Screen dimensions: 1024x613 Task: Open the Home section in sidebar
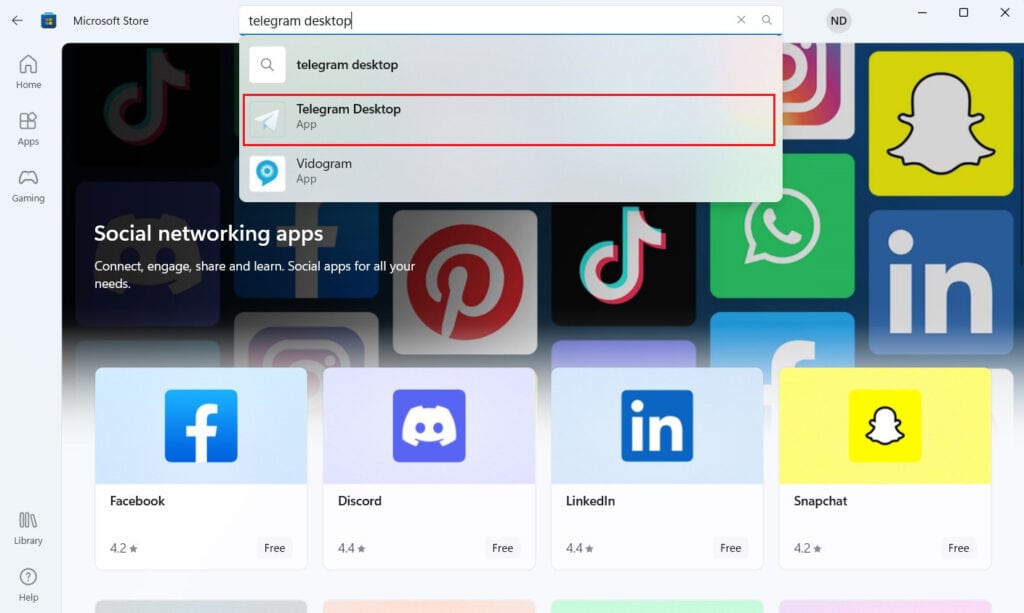coord(28,72)
